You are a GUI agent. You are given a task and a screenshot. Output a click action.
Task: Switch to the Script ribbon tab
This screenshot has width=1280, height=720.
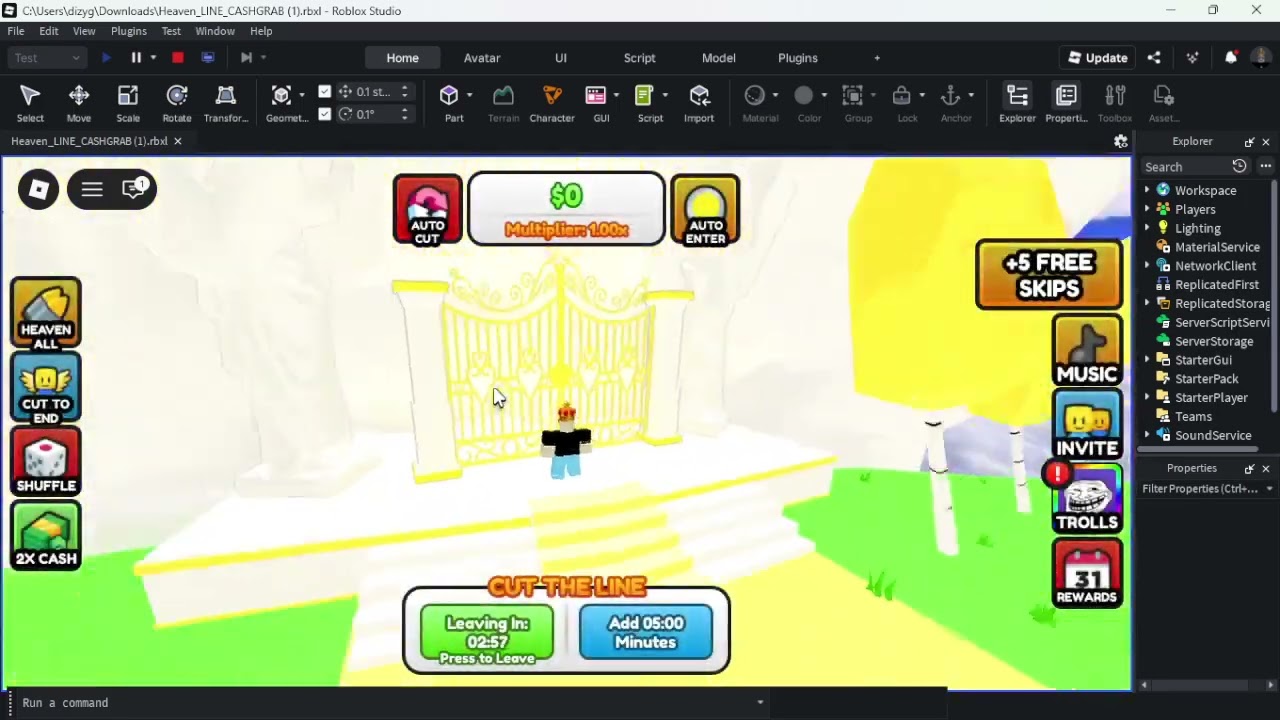pyautogui.click(x=640, y=58)
